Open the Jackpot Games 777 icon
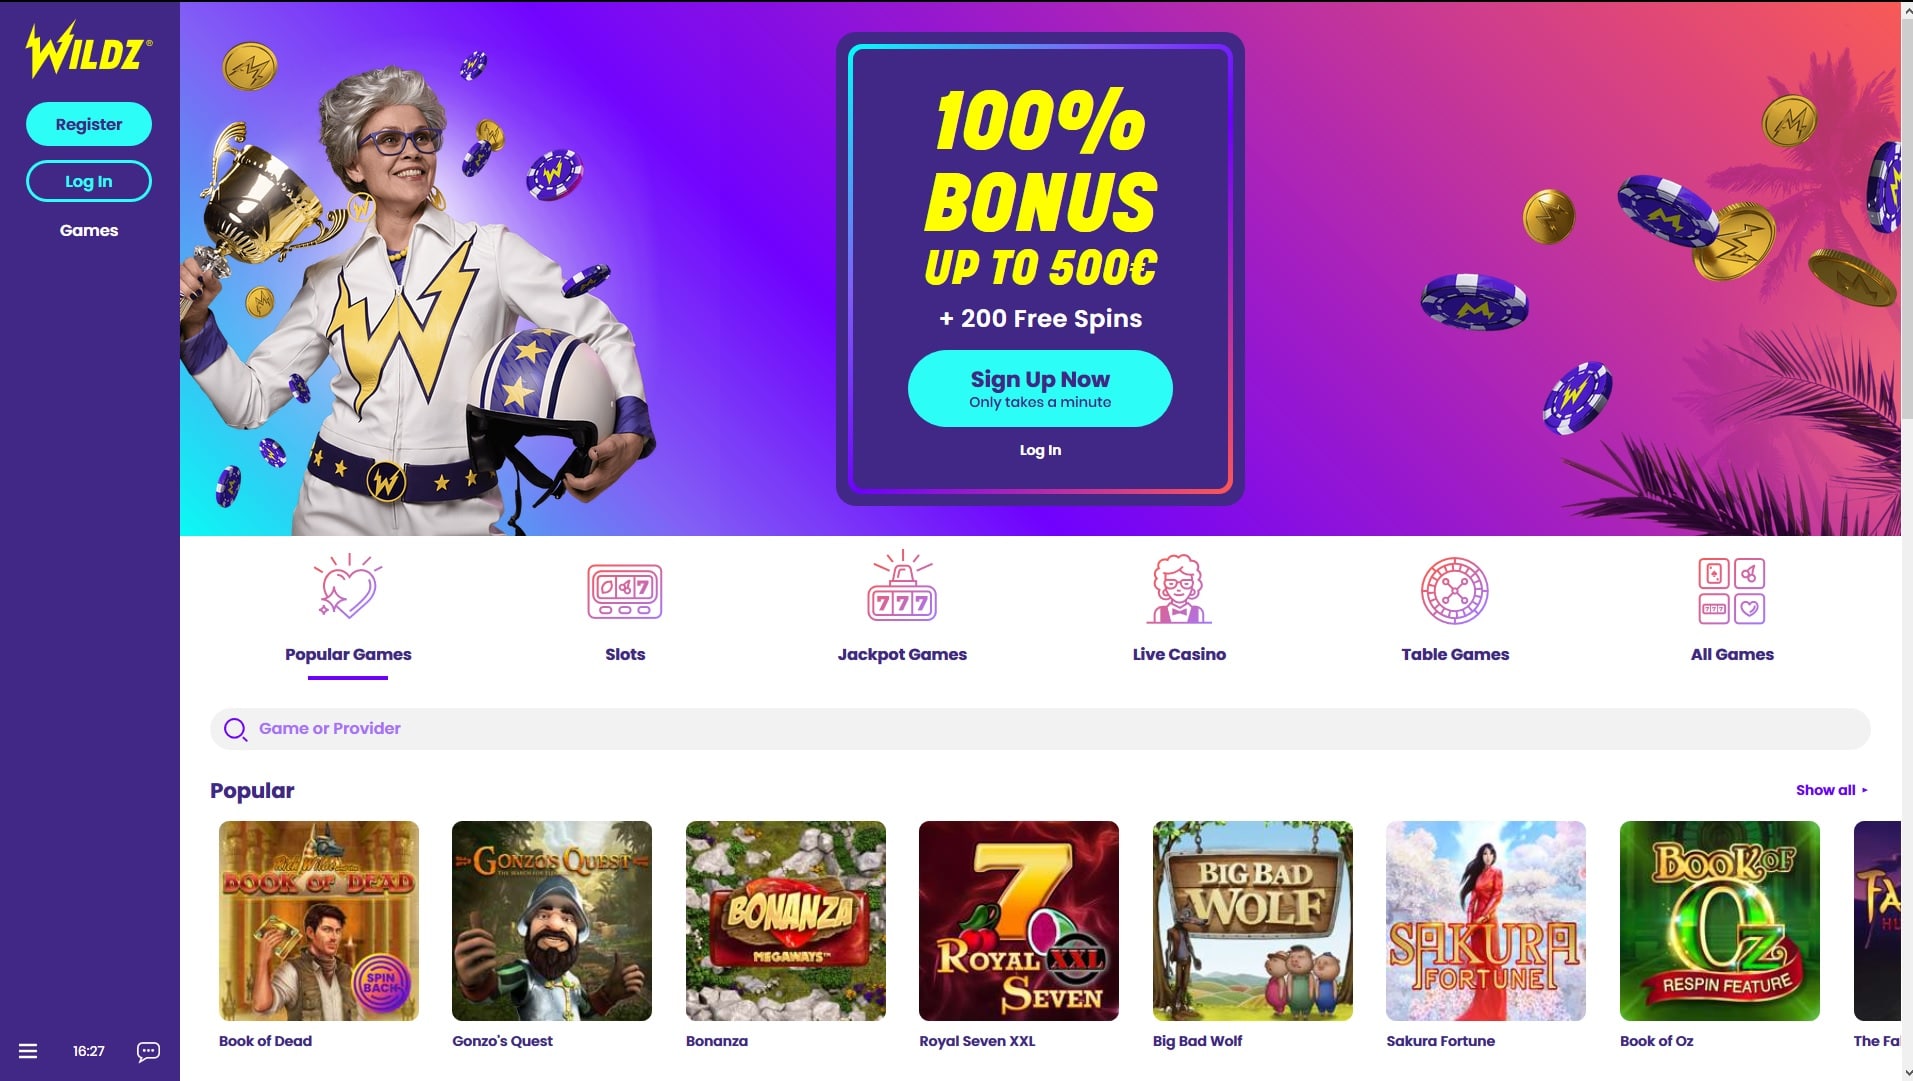This screenshot has height=1081, width=1913. point(902,585)
